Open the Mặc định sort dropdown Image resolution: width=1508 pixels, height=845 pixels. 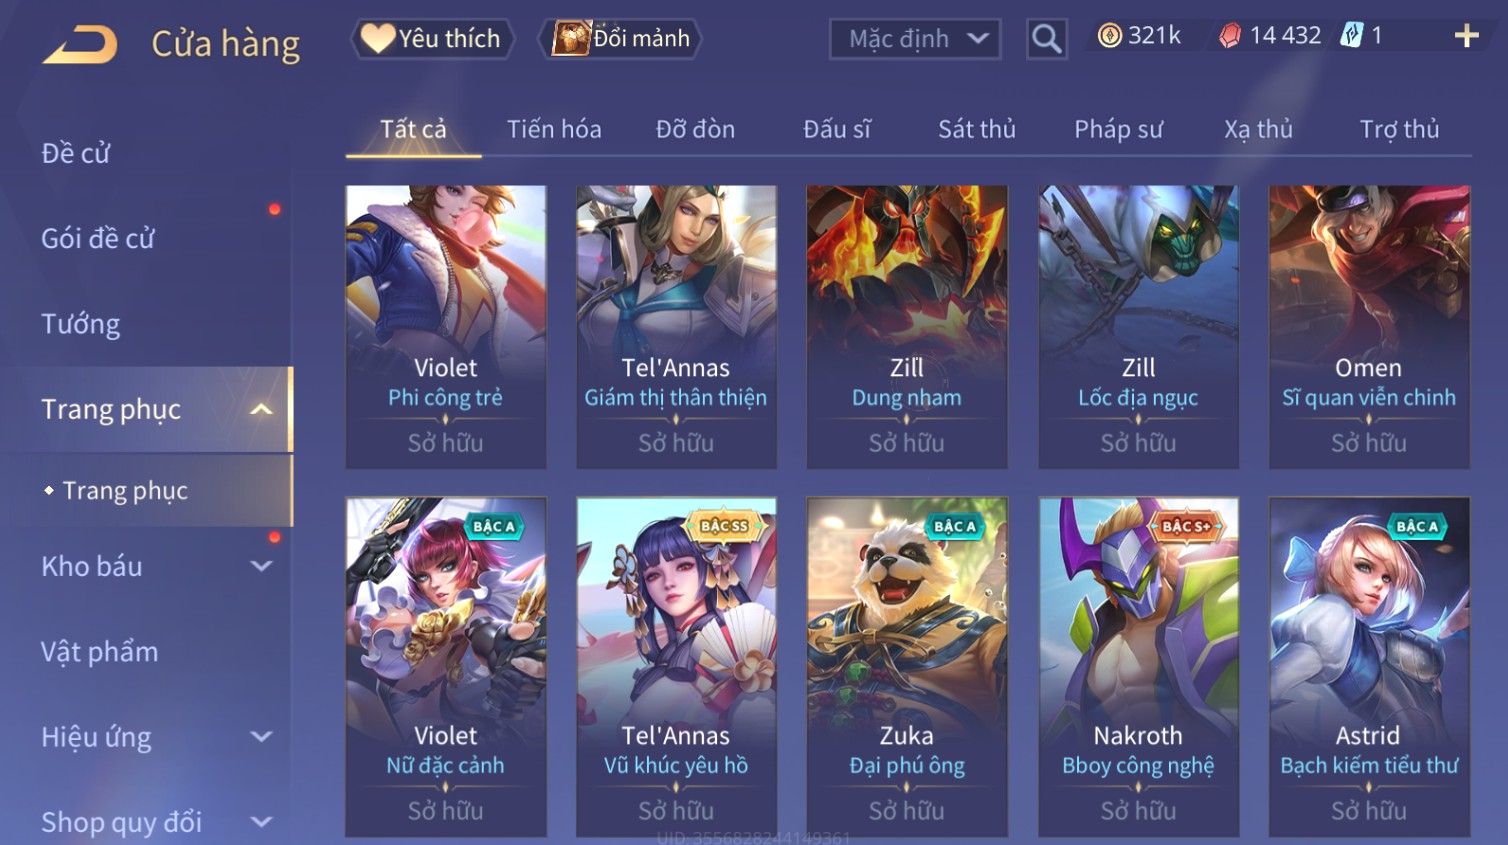915,39
